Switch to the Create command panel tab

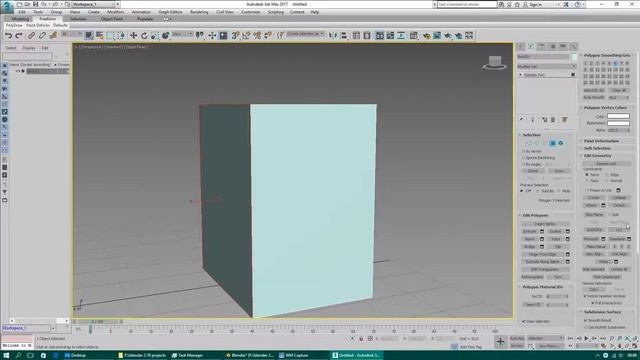coord(520,47)
